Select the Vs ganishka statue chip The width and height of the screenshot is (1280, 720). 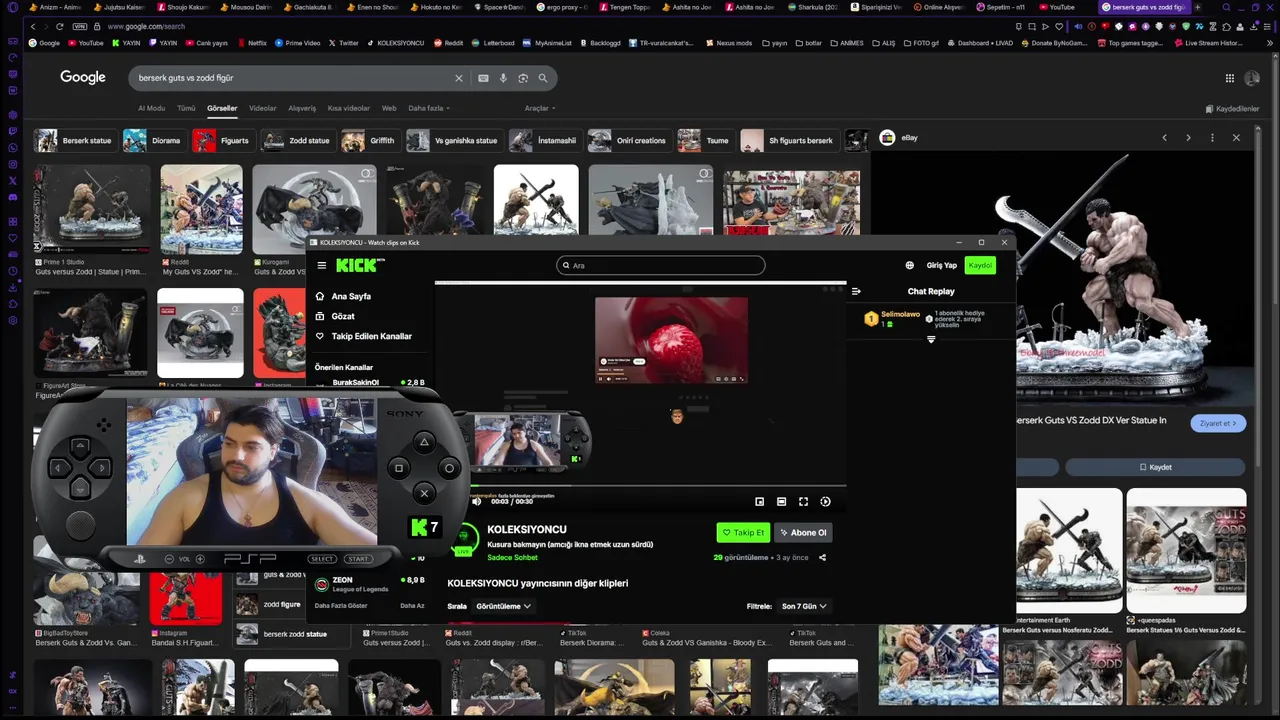click(x=453, y=140)
